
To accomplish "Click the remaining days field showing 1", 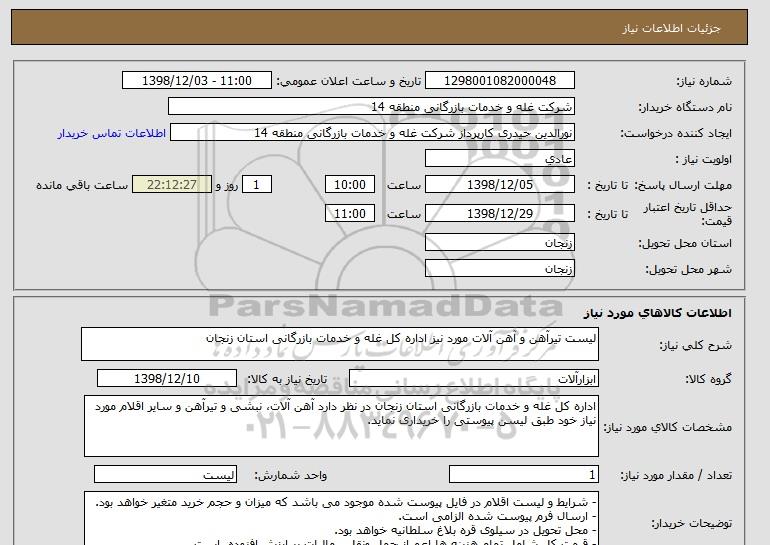I will (x=256, y=185).
